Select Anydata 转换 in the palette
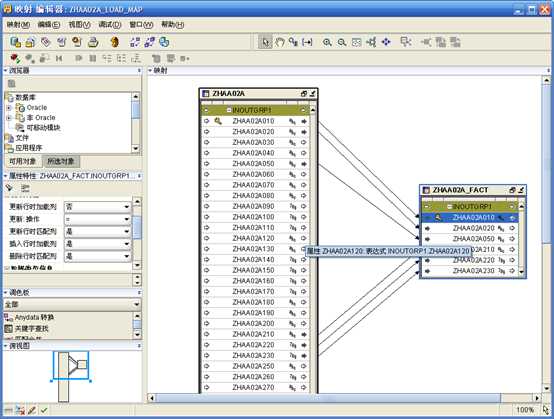This screenshot has height=419, width=554. (x=34, y=317)
